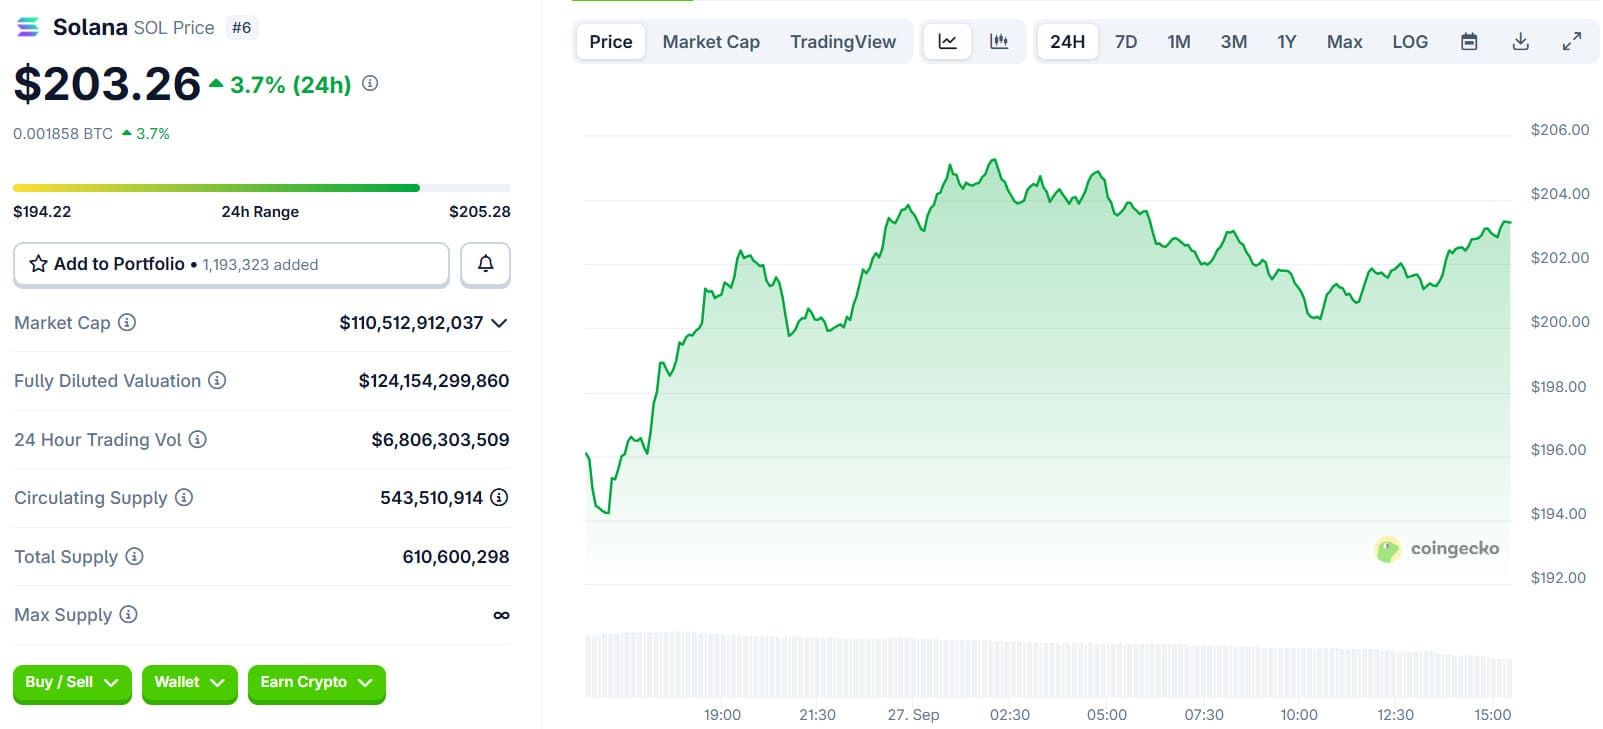Click the 24h Range progress bar

point(262,188)
